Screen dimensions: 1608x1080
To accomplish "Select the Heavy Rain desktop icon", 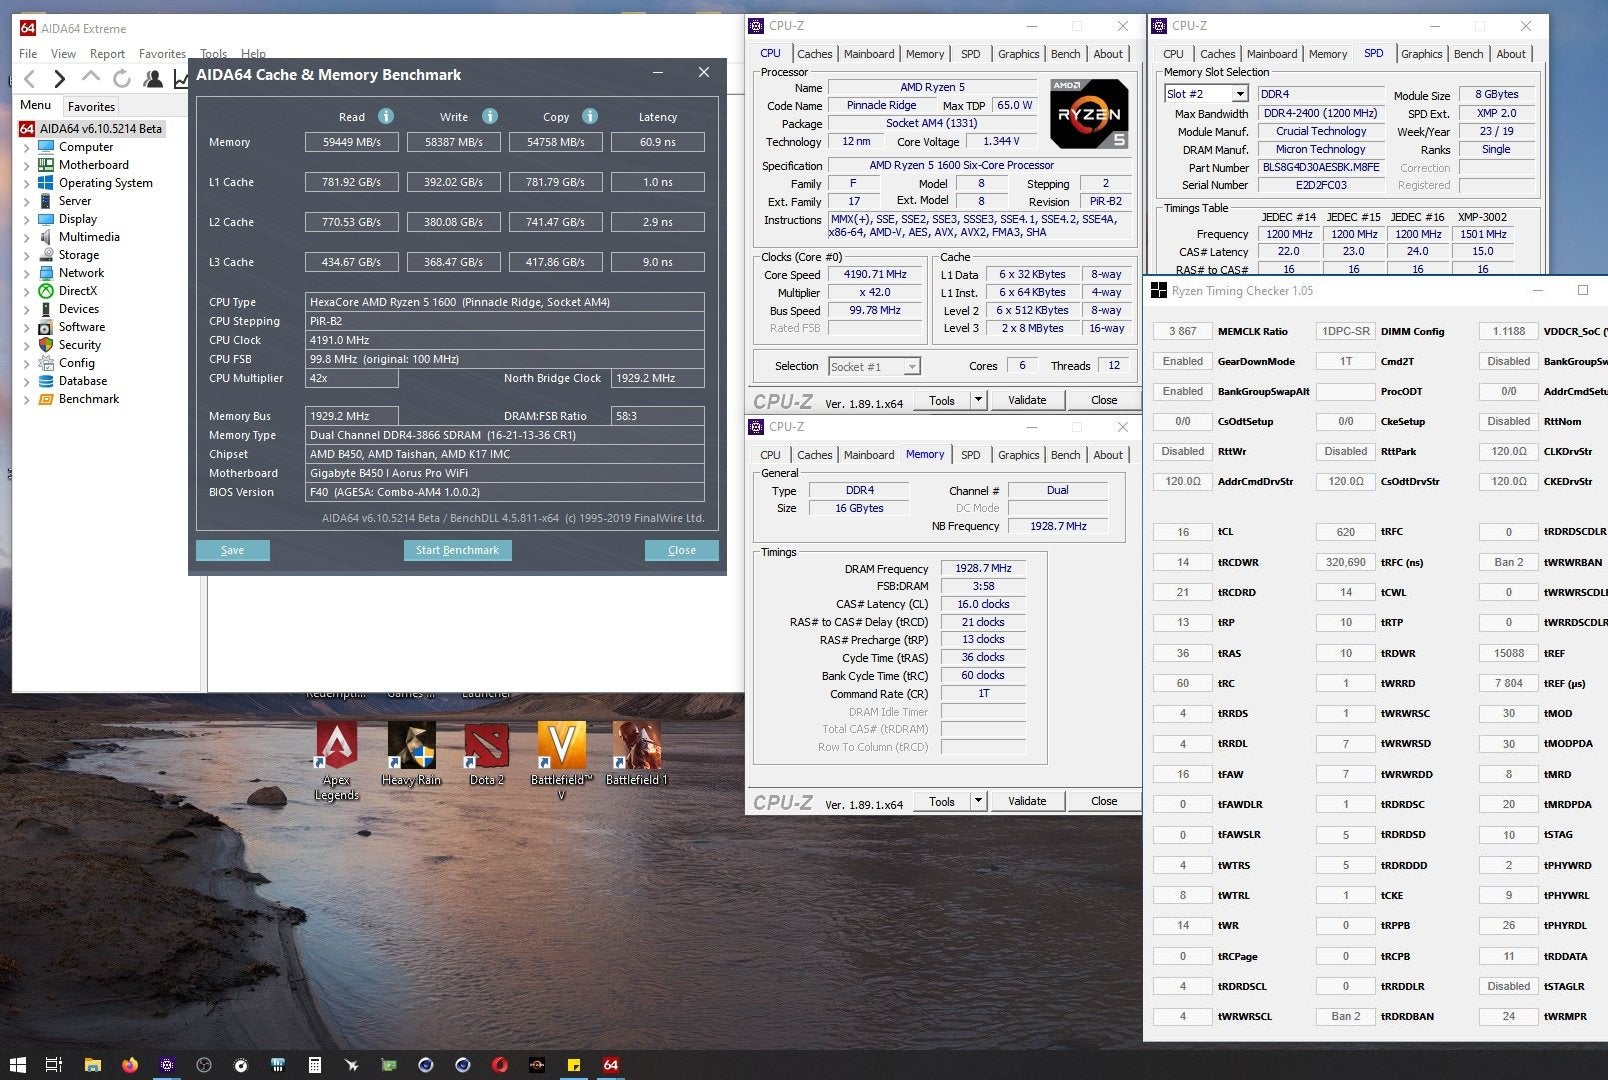I will click(x=411, y=754).
